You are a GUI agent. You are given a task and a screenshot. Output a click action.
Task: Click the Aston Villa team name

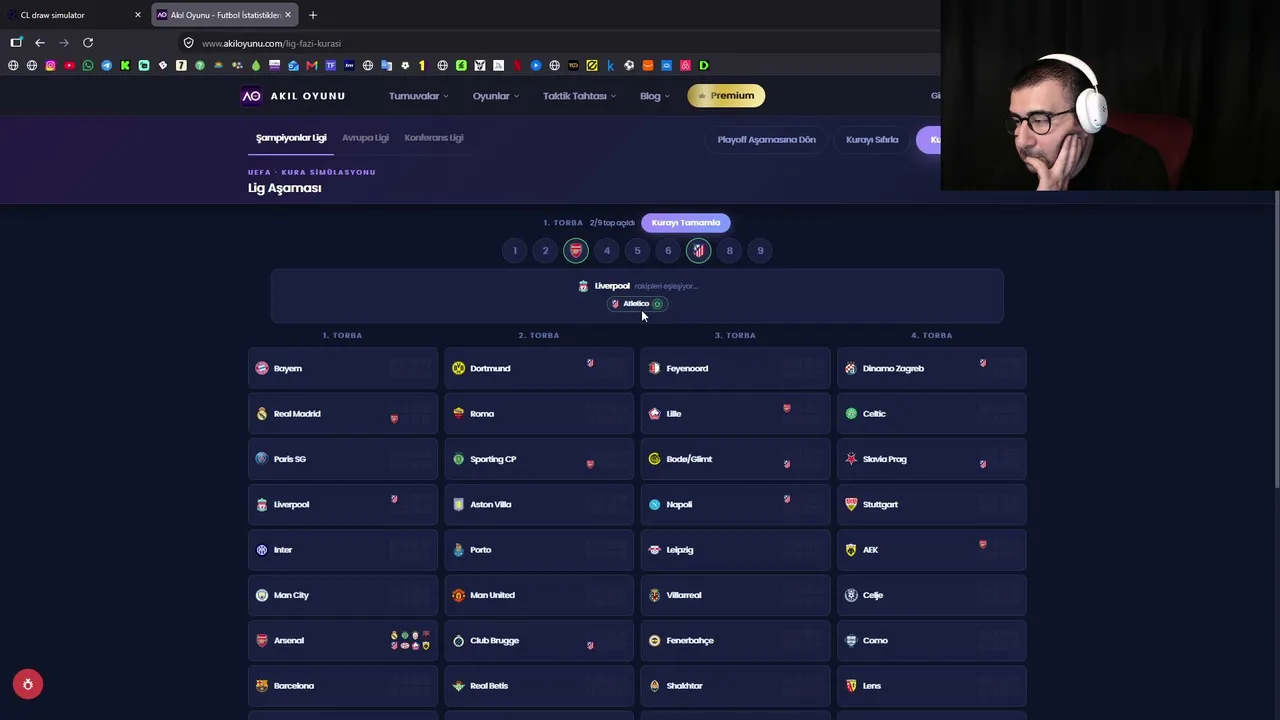tap(491, 505)
